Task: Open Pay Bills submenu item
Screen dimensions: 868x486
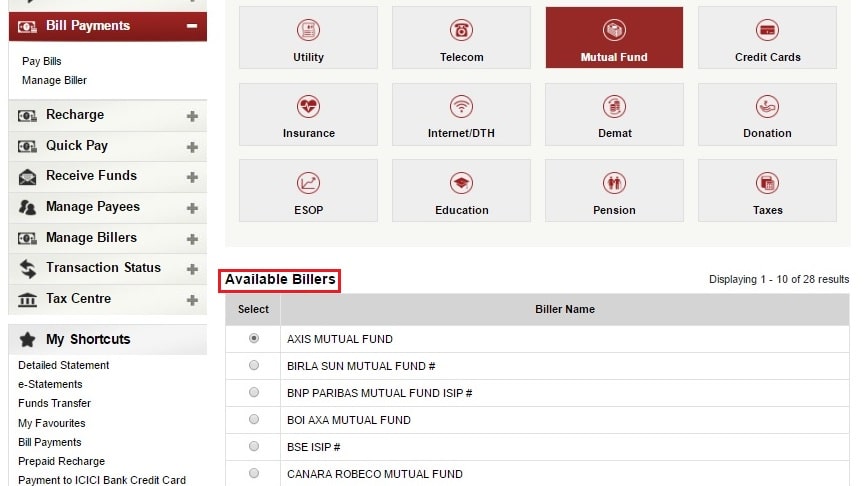Action: (x=42, y=61)
